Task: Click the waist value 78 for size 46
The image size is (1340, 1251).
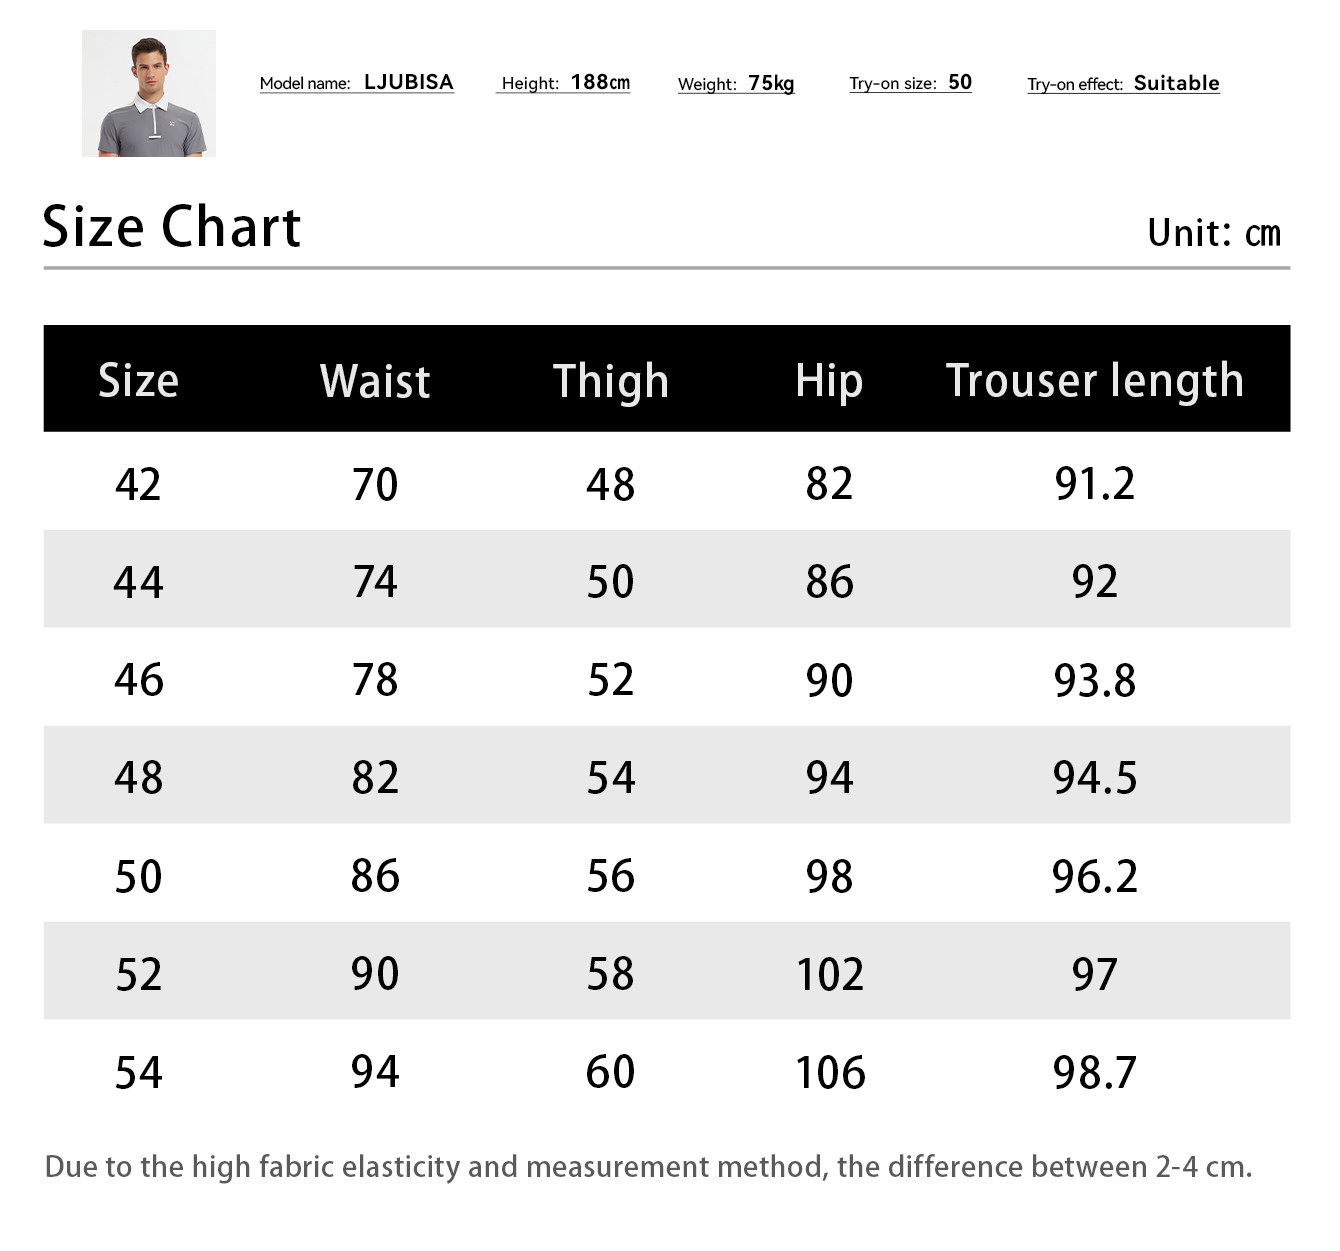Action: tap(375, 680)
